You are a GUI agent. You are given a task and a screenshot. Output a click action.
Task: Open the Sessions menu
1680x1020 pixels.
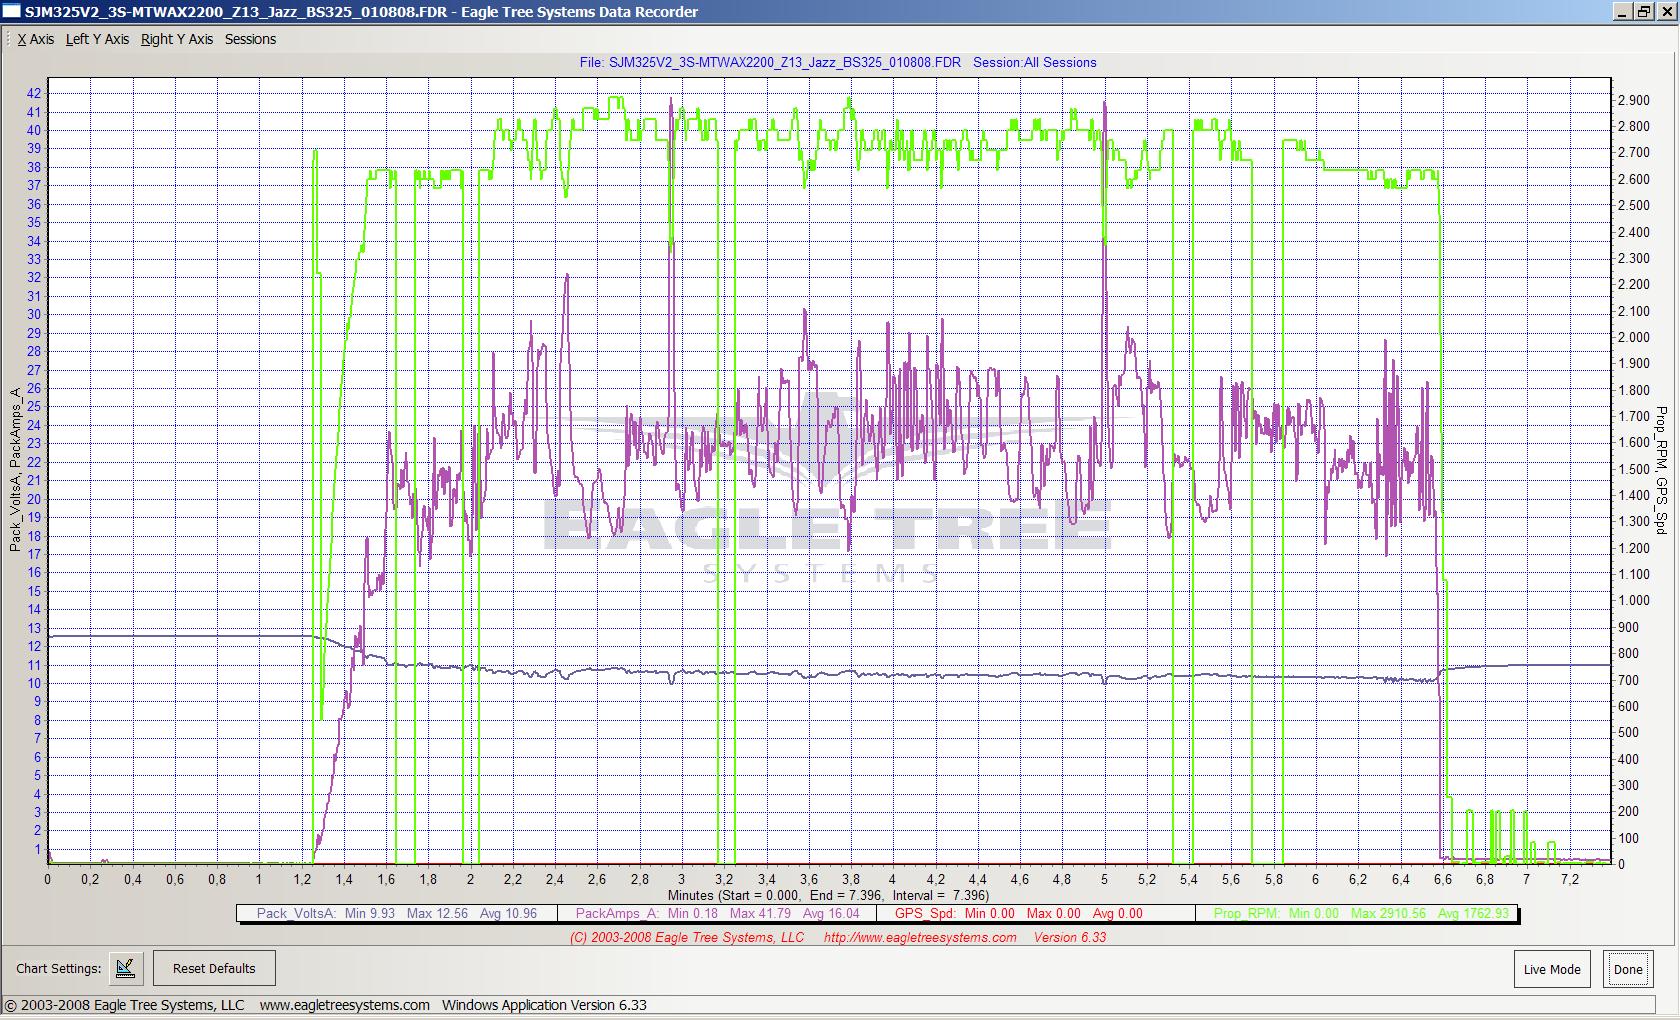(250, 39)
